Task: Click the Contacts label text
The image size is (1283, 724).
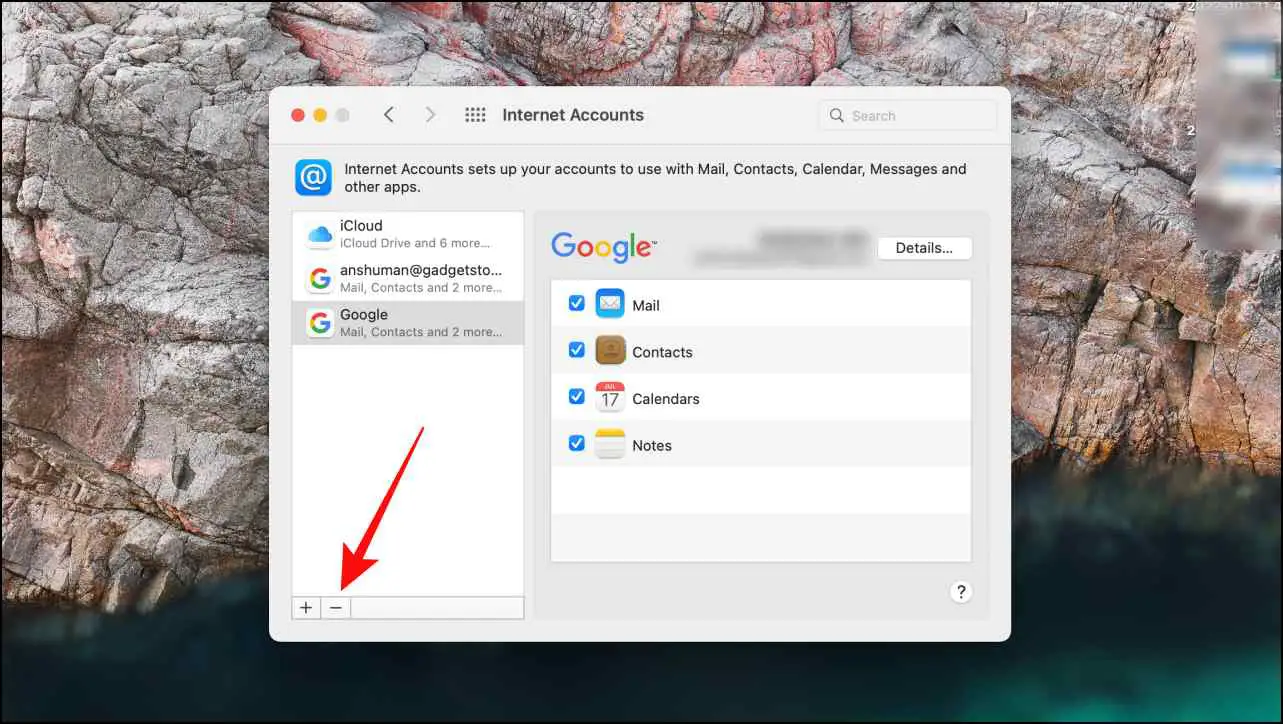Action: coord(662,352)
